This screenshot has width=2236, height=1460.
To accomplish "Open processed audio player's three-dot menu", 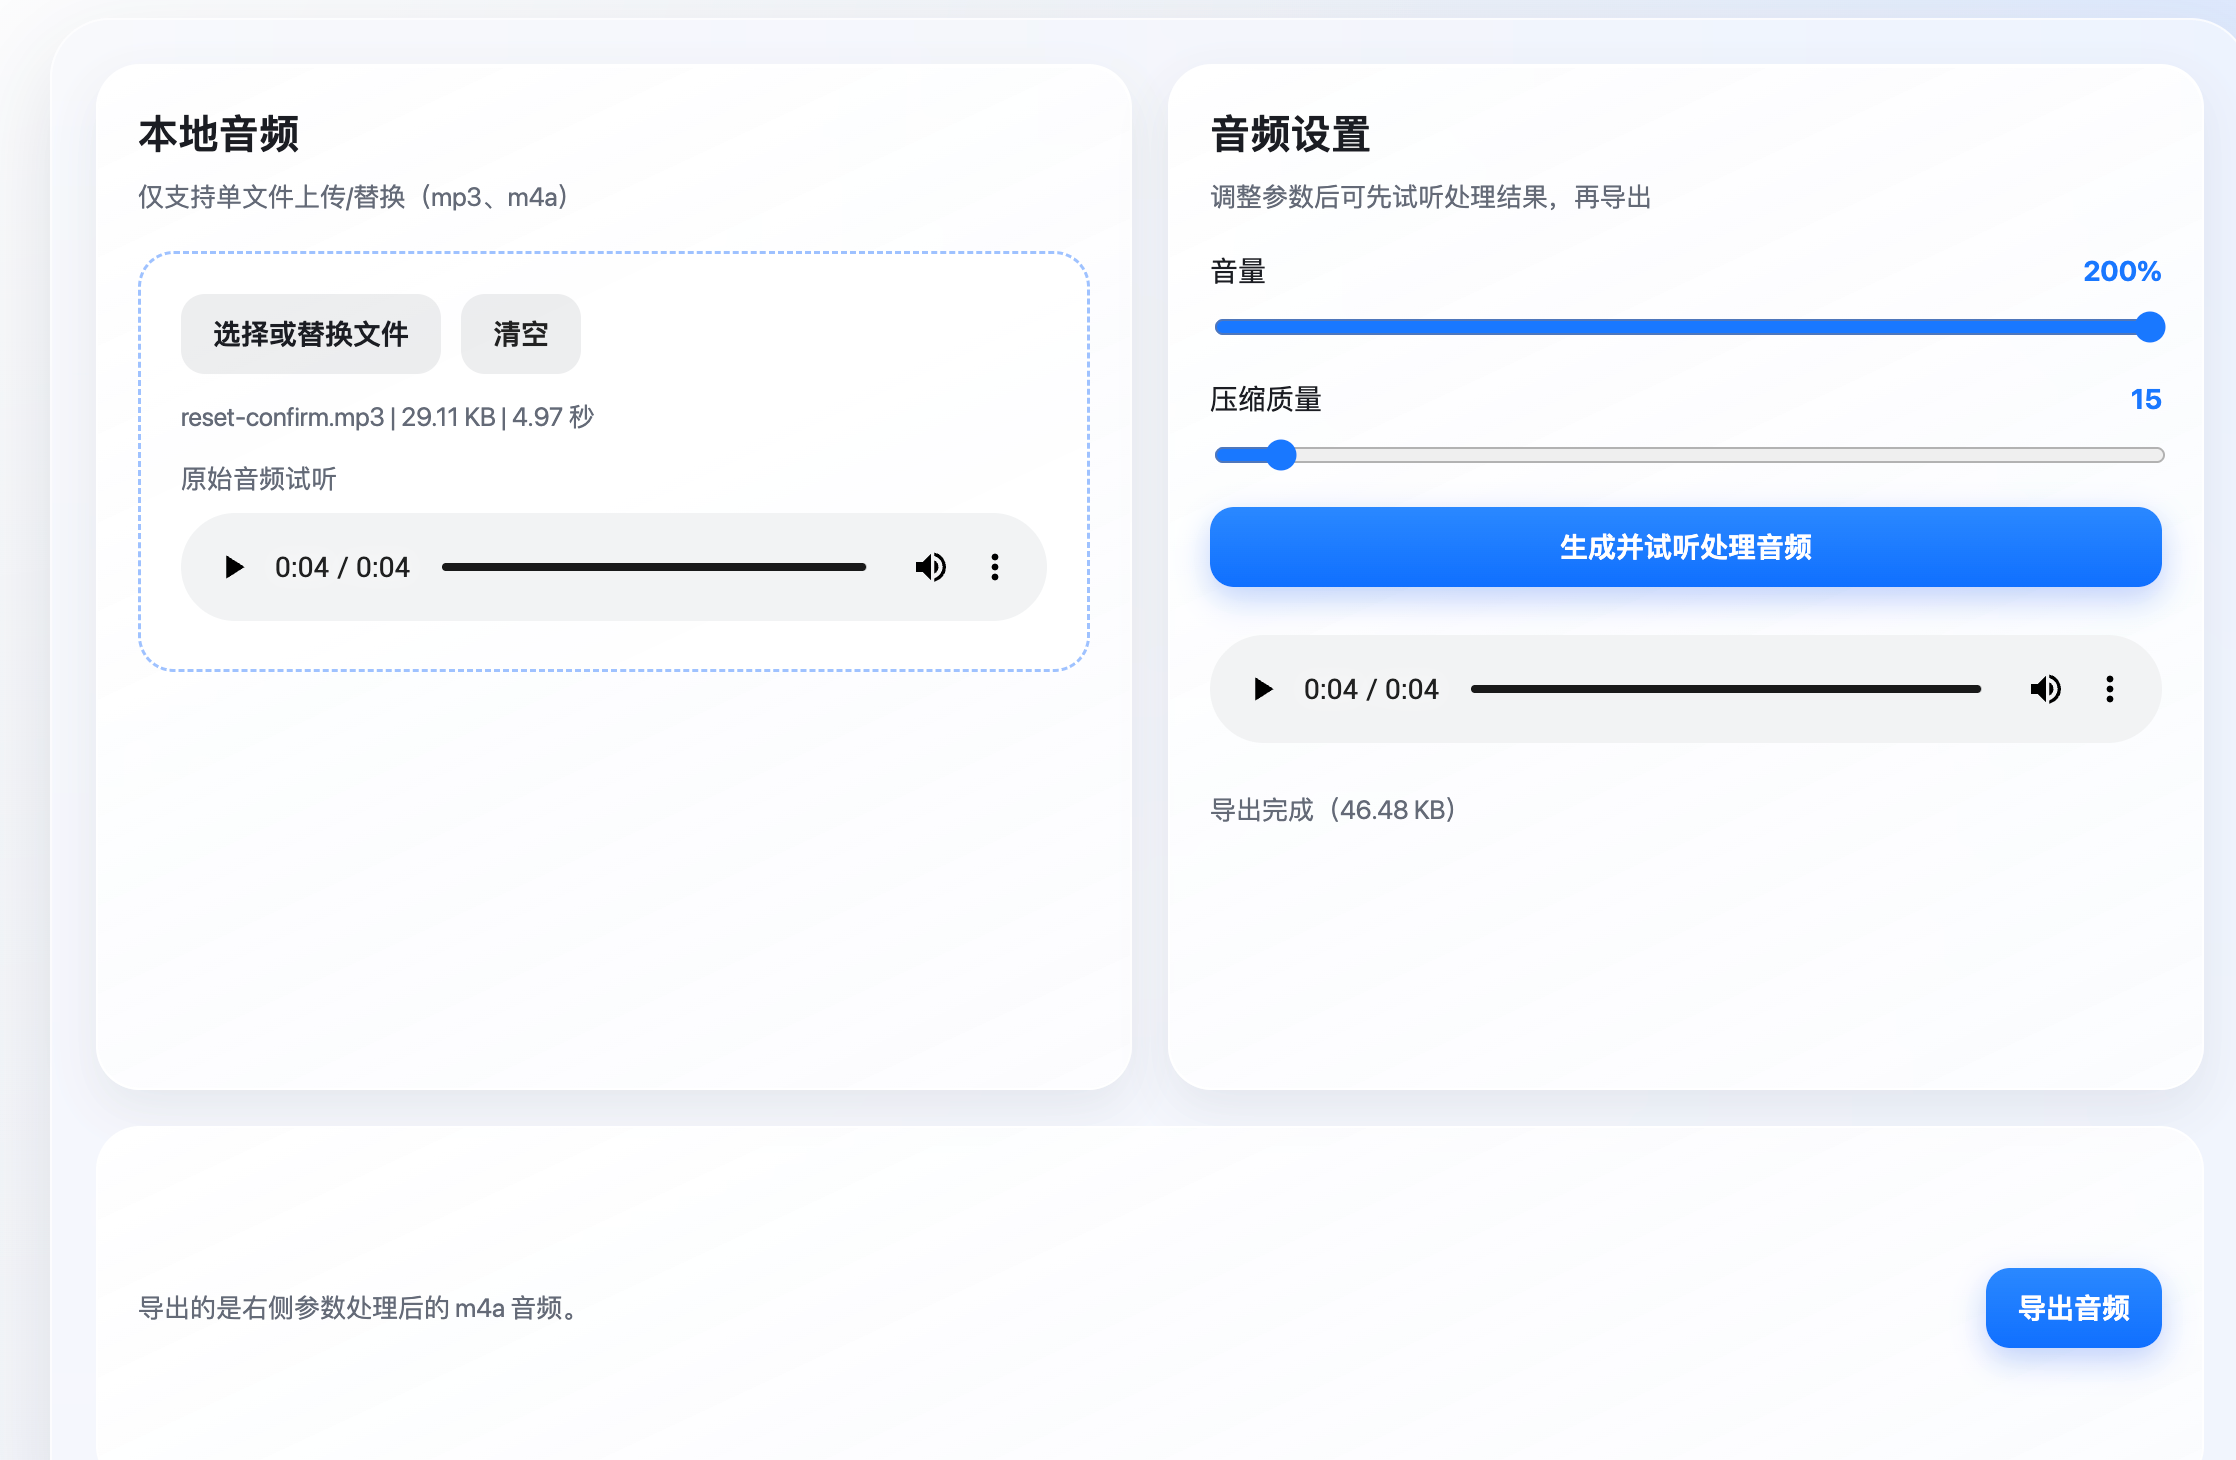I will [x=2109, y=689].
